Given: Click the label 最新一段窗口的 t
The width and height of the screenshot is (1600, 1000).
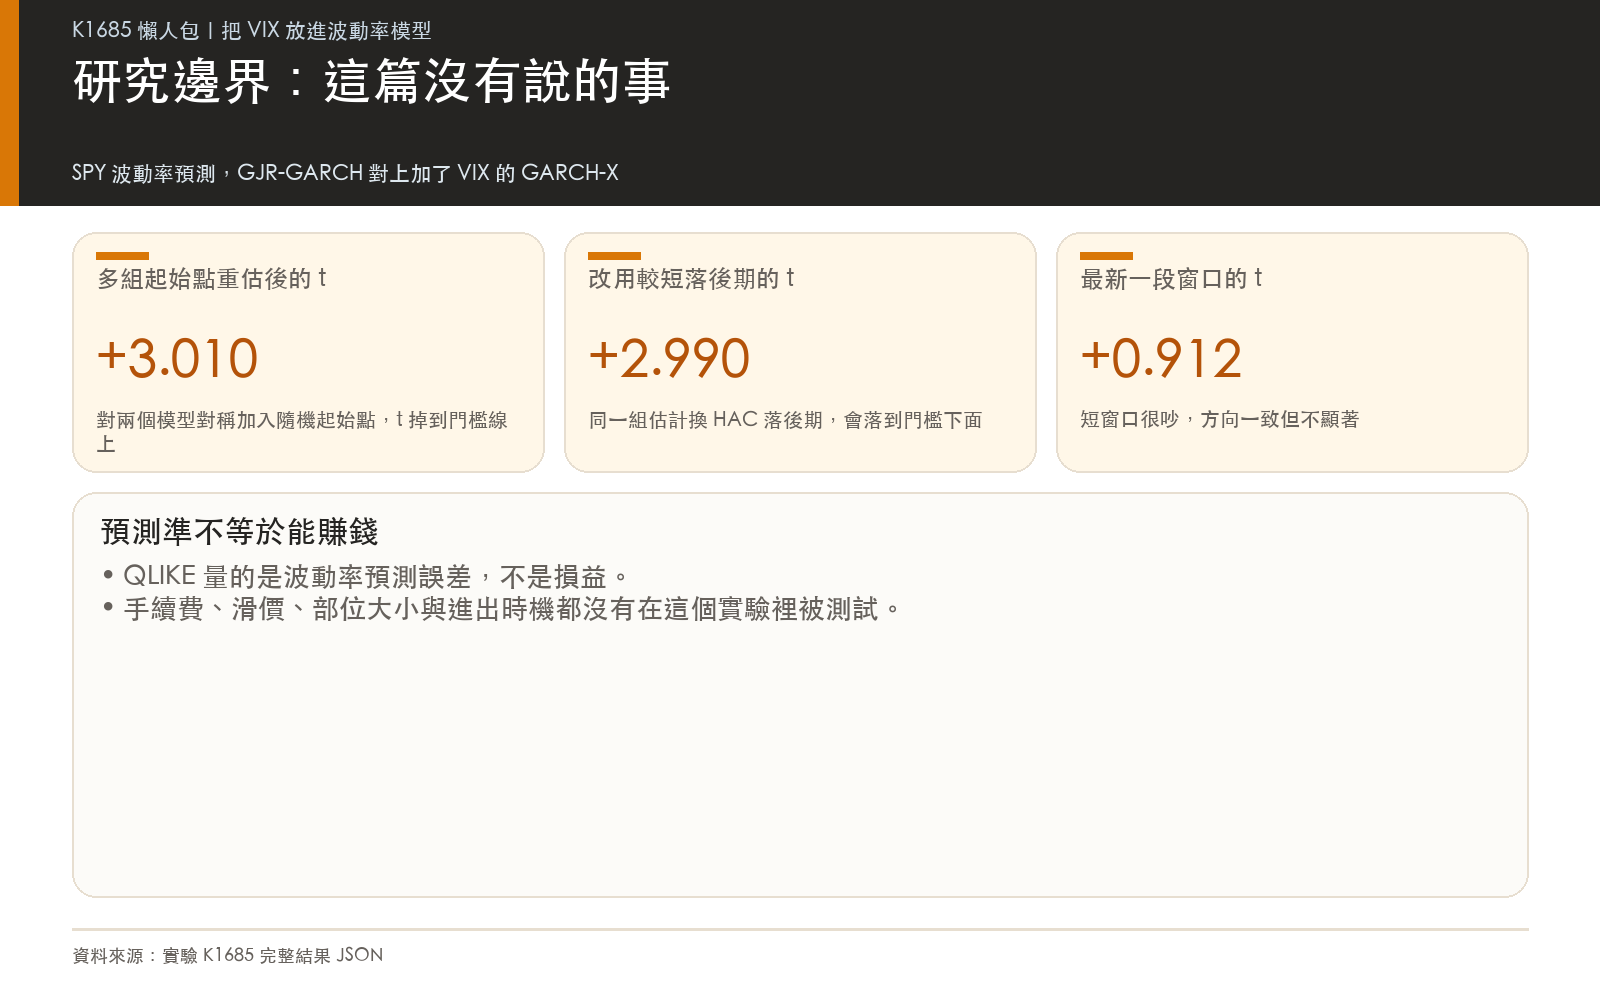Looking at the screenshot, I should (x=1171, y=278).
